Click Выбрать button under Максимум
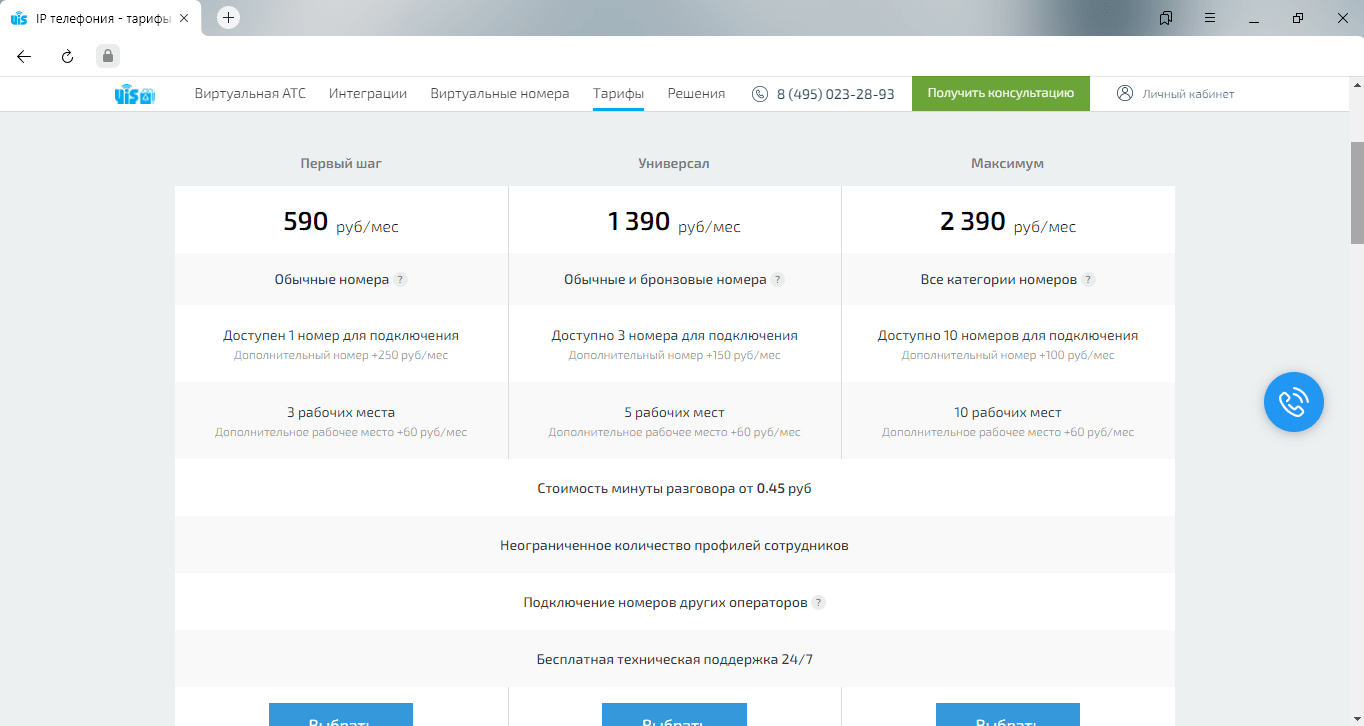Image resolution: width=1364 pixels, height=726 pixels. [1008, 714]
